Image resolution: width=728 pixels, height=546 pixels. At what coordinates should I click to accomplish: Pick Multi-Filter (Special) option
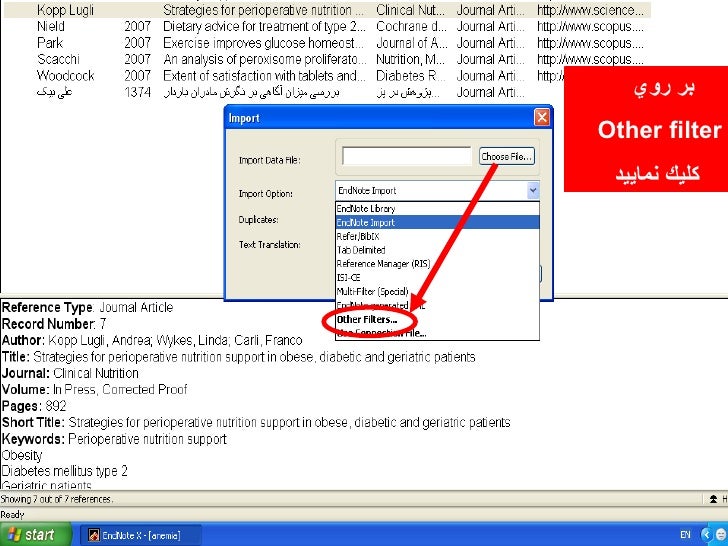[437, 292]
